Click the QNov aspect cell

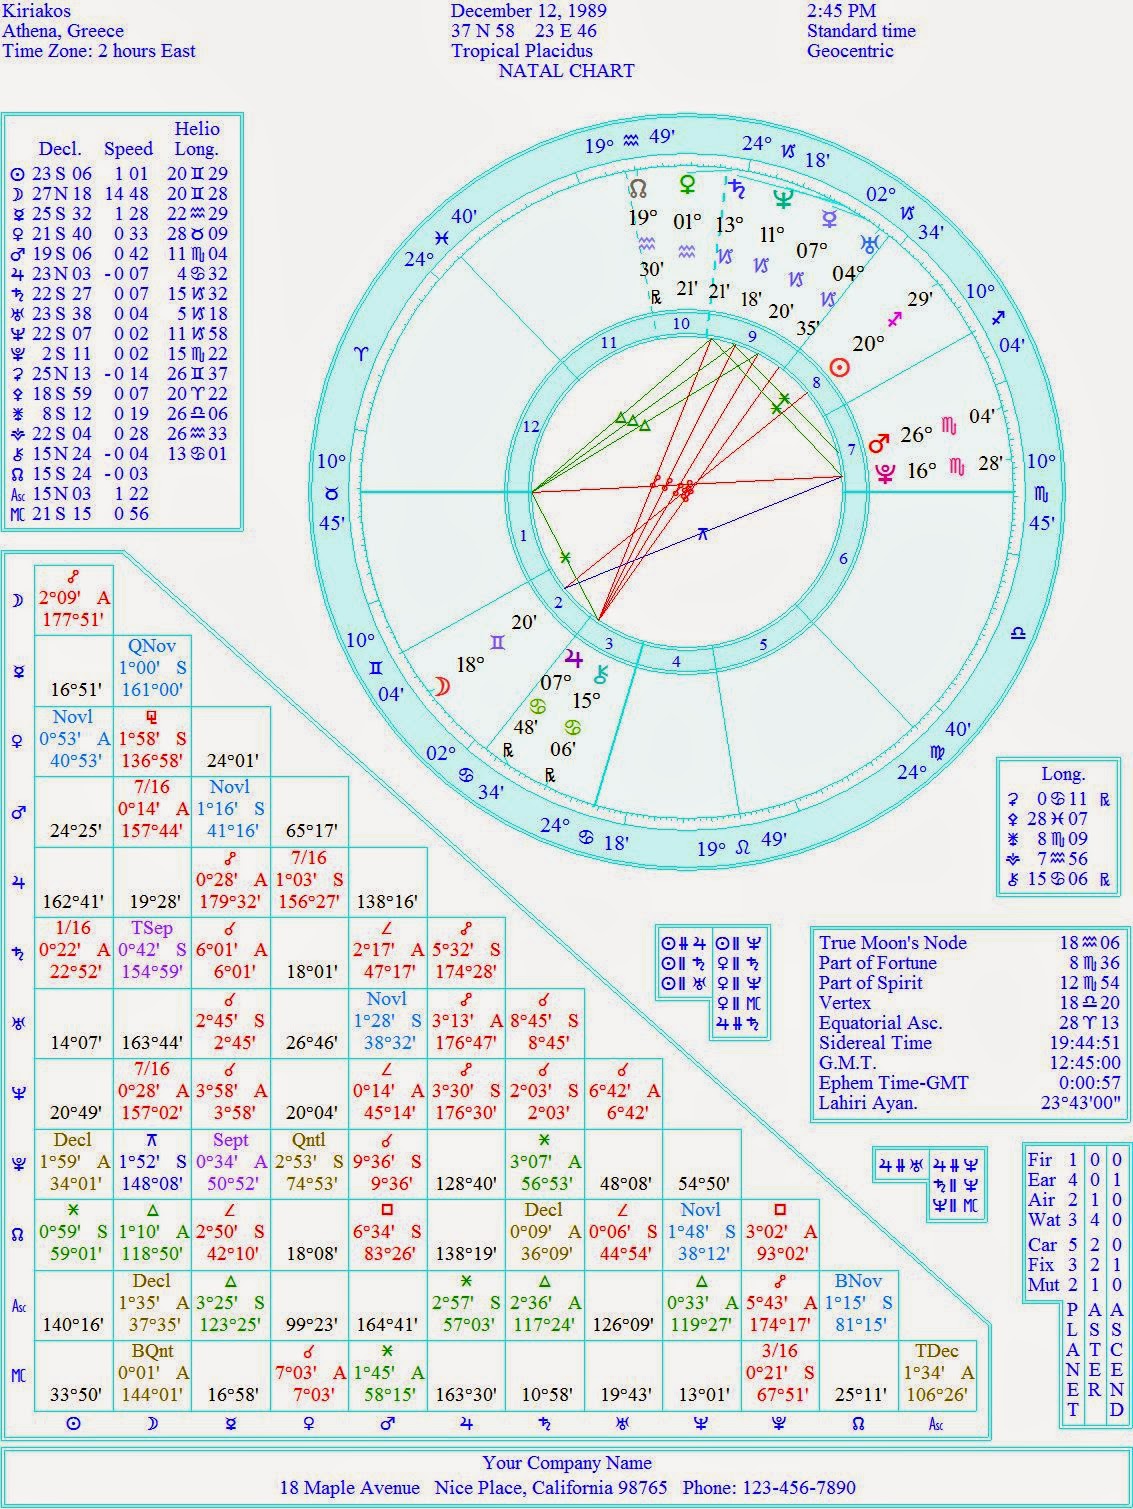(152, 669)
